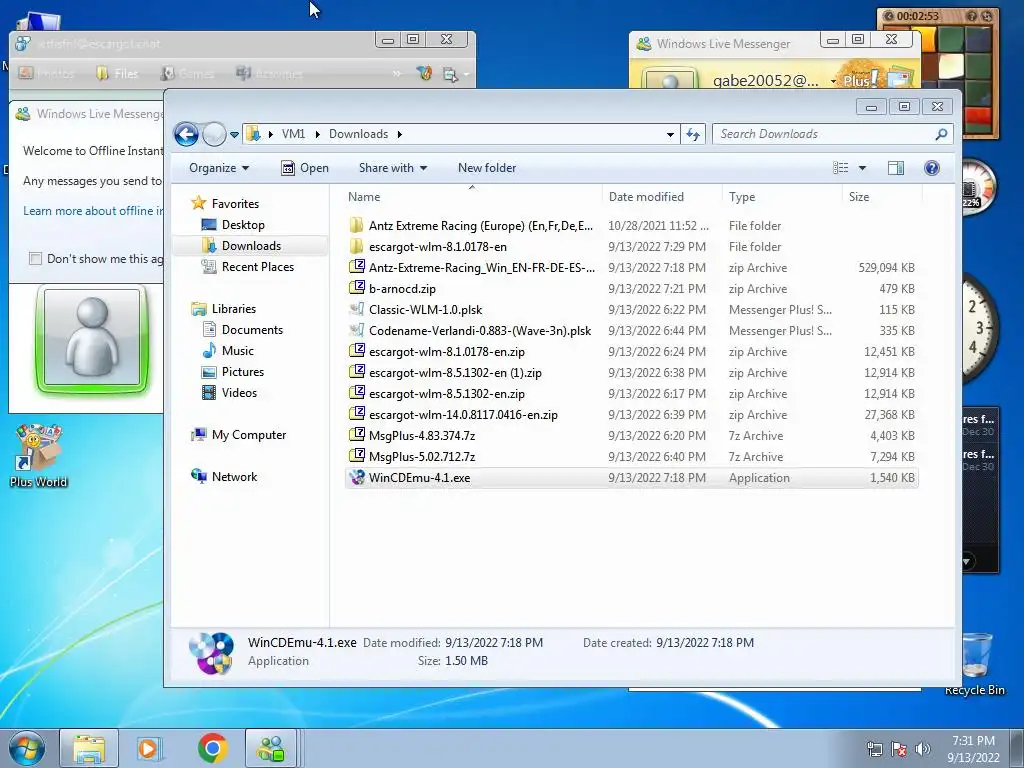Click the New folder button

click(x=487, y=168)
